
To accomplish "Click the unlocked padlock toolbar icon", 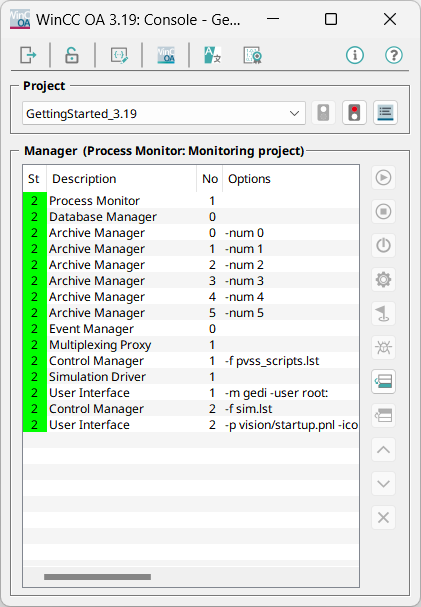I will pyautogui.click(x=72, y=55).
